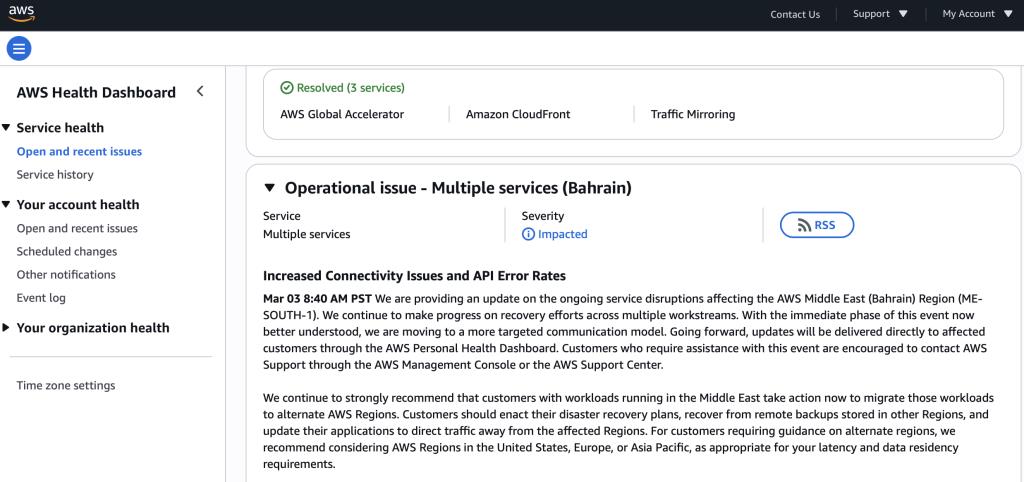Click AWS Global Accelerator service name
Image resolution: width=1024 pixels, height=482 pixels.
tap(342, 114)
